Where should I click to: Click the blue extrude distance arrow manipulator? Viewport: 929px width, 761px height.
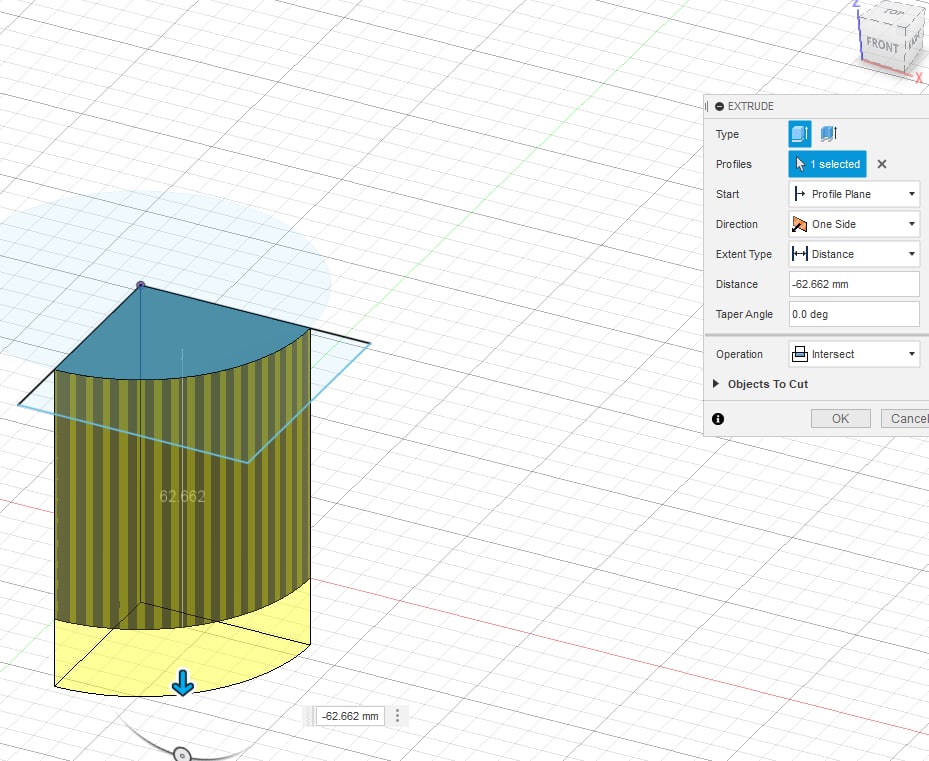tap(182, 683)
